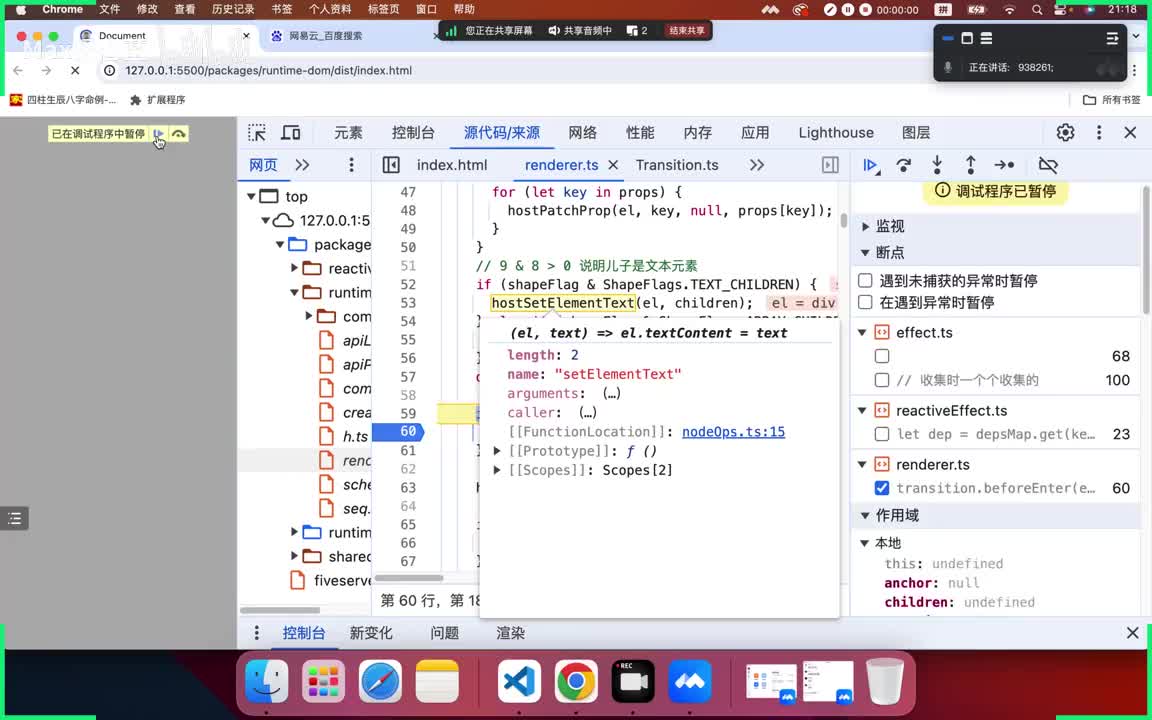This screenshot has height=720, width=1152.
Task: Open navigator panel three-dot menu
Action: coord(351,165)
